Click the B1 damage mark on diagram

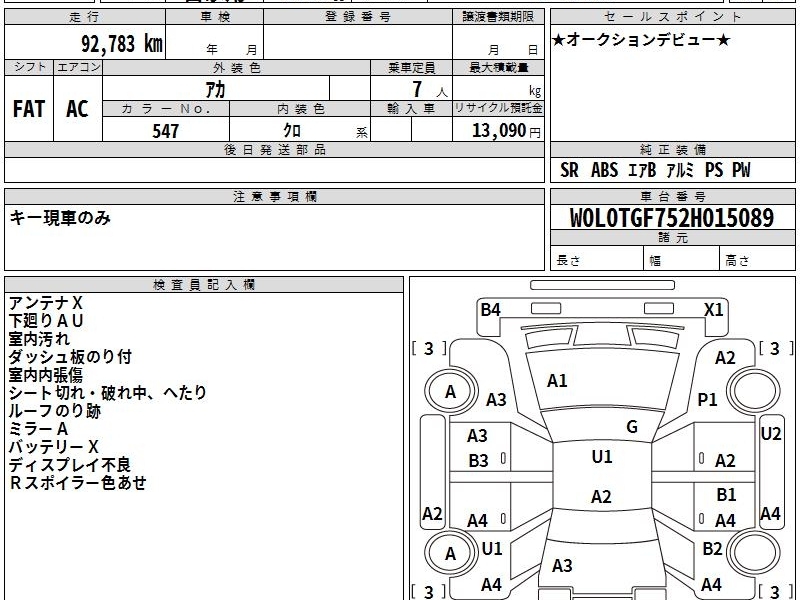click(726, 495)
